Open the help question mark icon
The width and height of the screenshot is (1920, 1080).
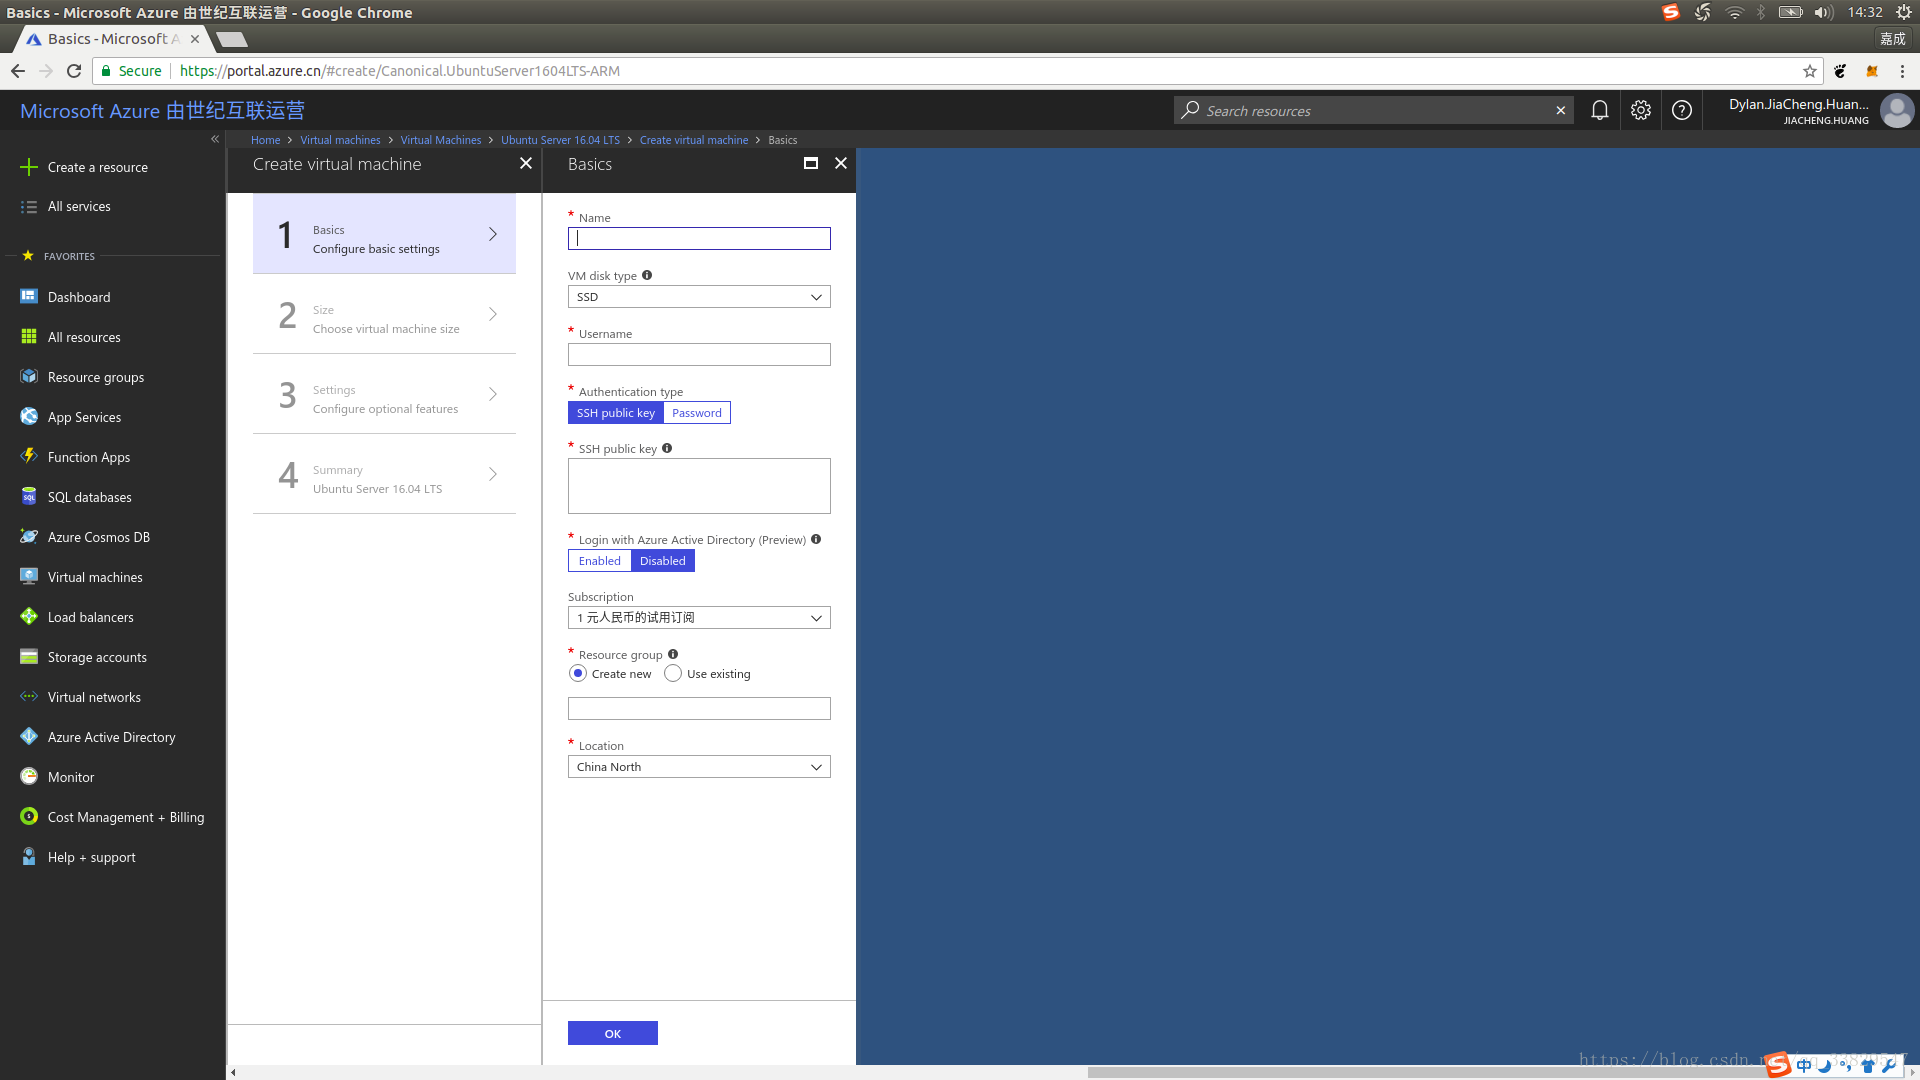click(1682, 111)
